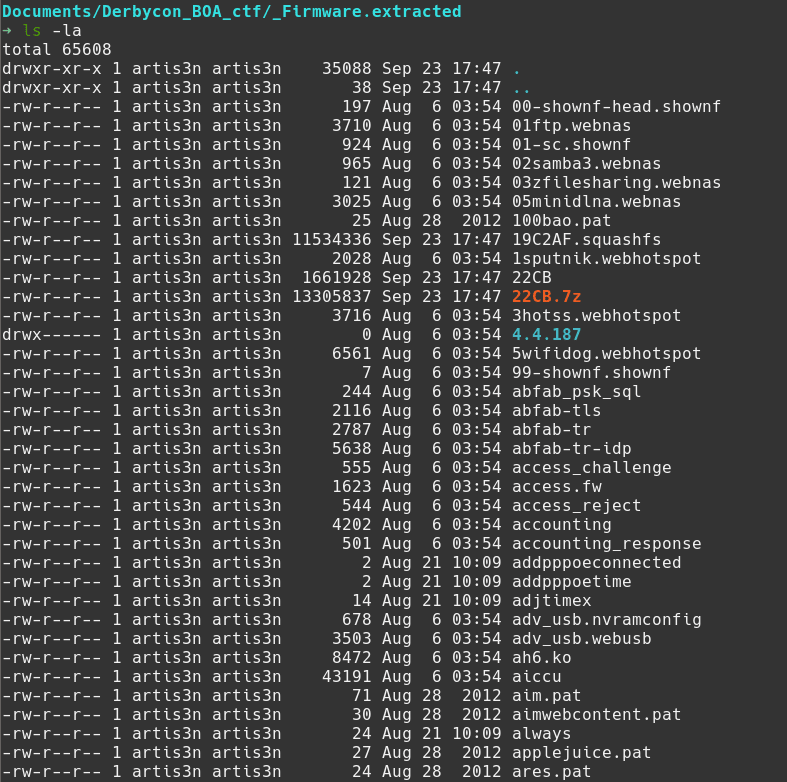Screen dimensions: 787x782
Task: Select the 99-shownf.shownf filename
Action: (591, 373)
